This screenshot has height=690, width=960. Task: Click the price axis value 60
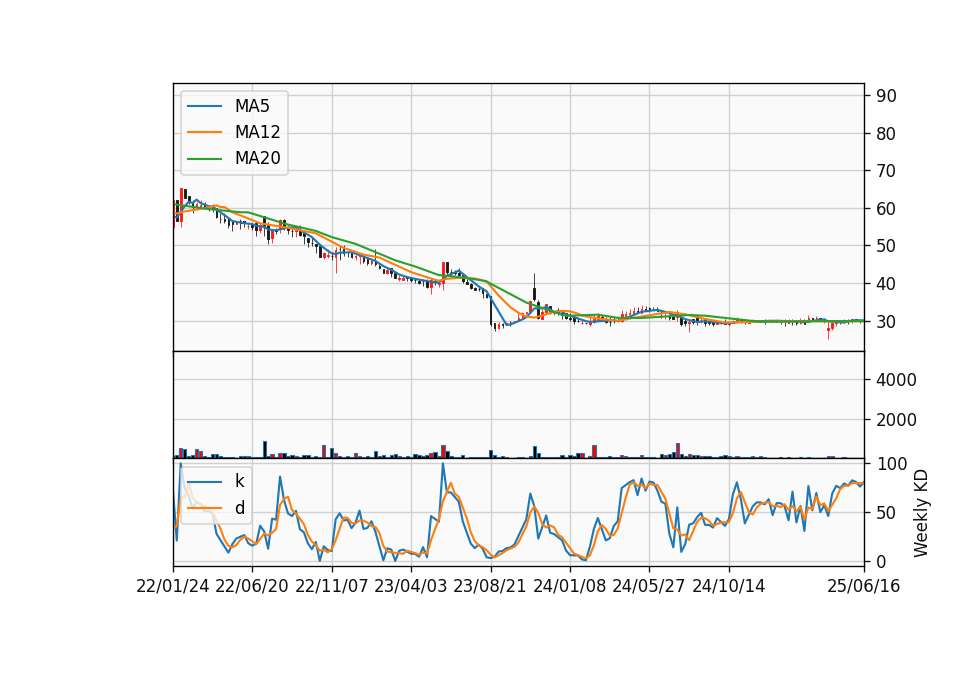coord(886,209)
